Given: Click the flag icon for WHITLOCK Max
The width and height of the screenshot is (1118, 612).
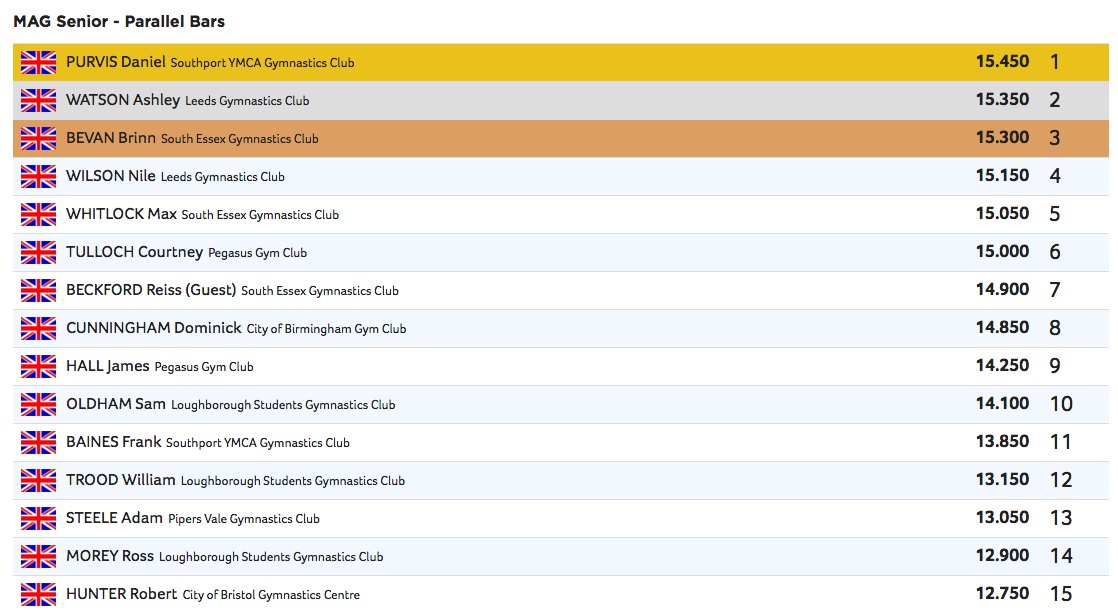Looking at the screenshot, I should click(38, 214).
